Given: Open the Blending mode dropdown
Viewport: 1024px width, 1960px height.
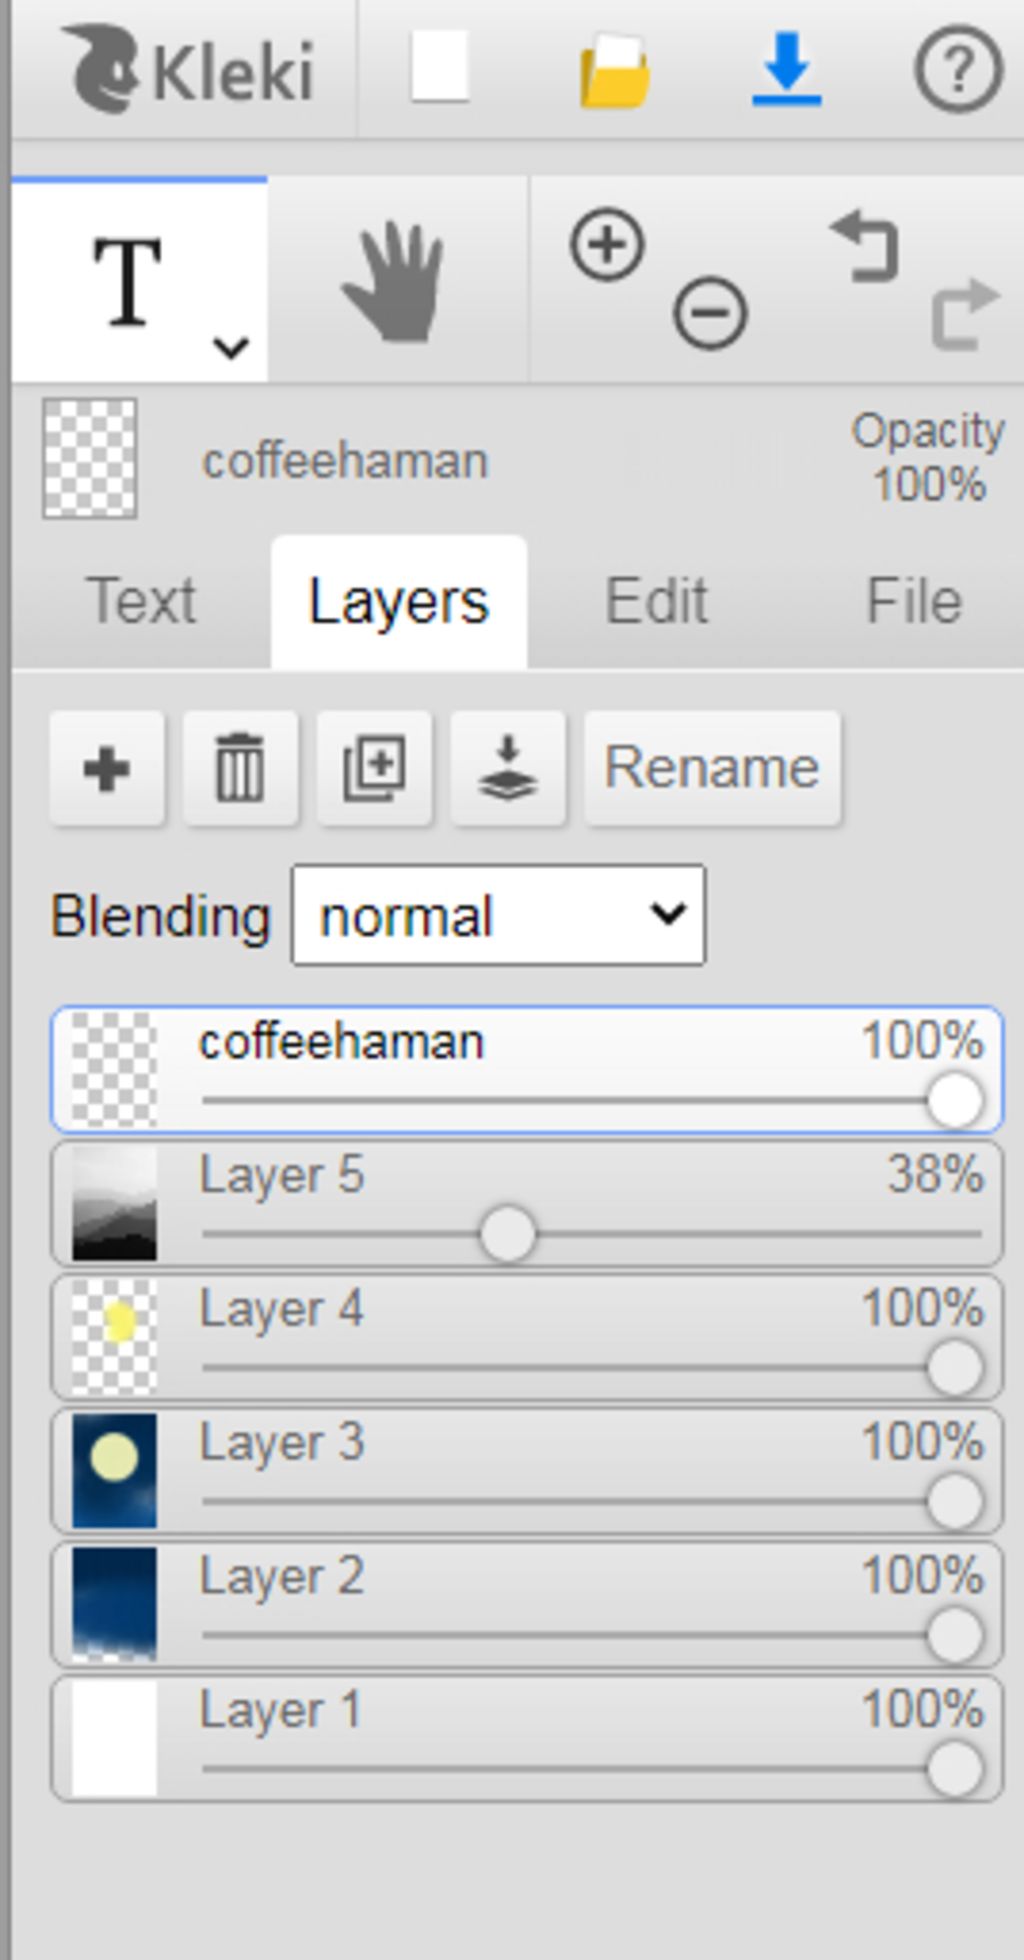Looking at the screenshot, I should [498, 915].
